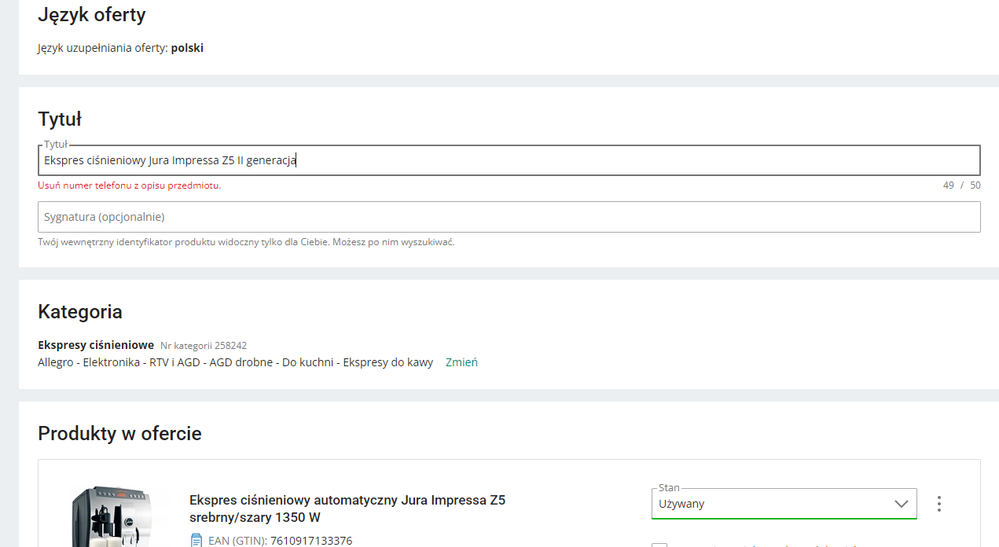999x547 pixels.
Task: Click the Tytuł input field
Action: (x=508, y=160)
